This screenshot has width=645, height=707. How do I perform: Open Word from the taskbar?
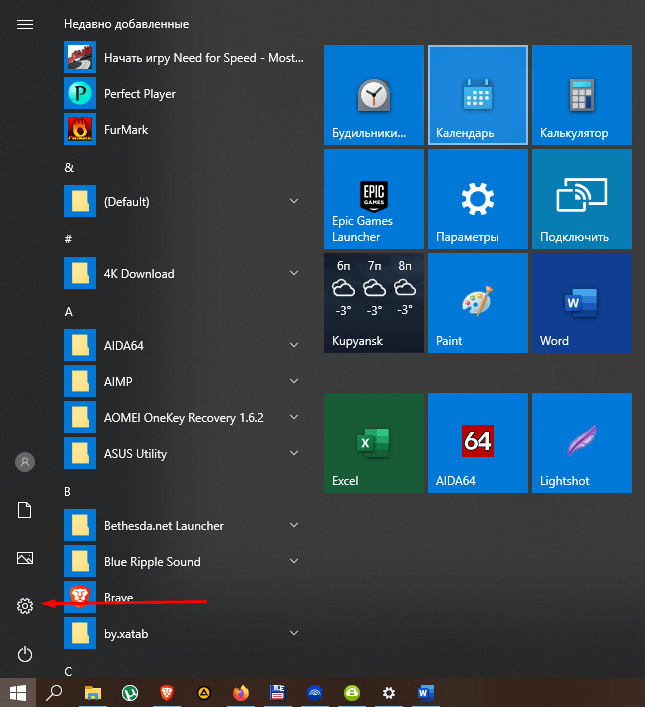(x=425, y=693)
